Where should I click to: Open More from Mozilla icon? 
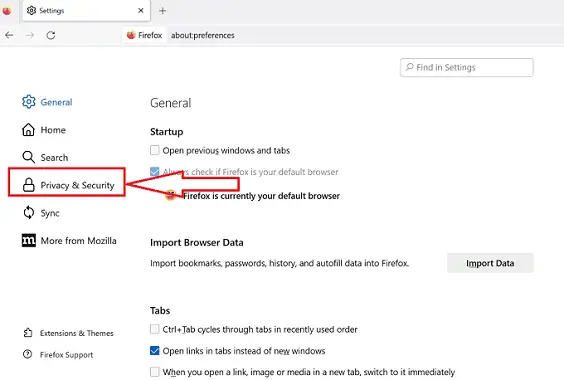[29, 240]
